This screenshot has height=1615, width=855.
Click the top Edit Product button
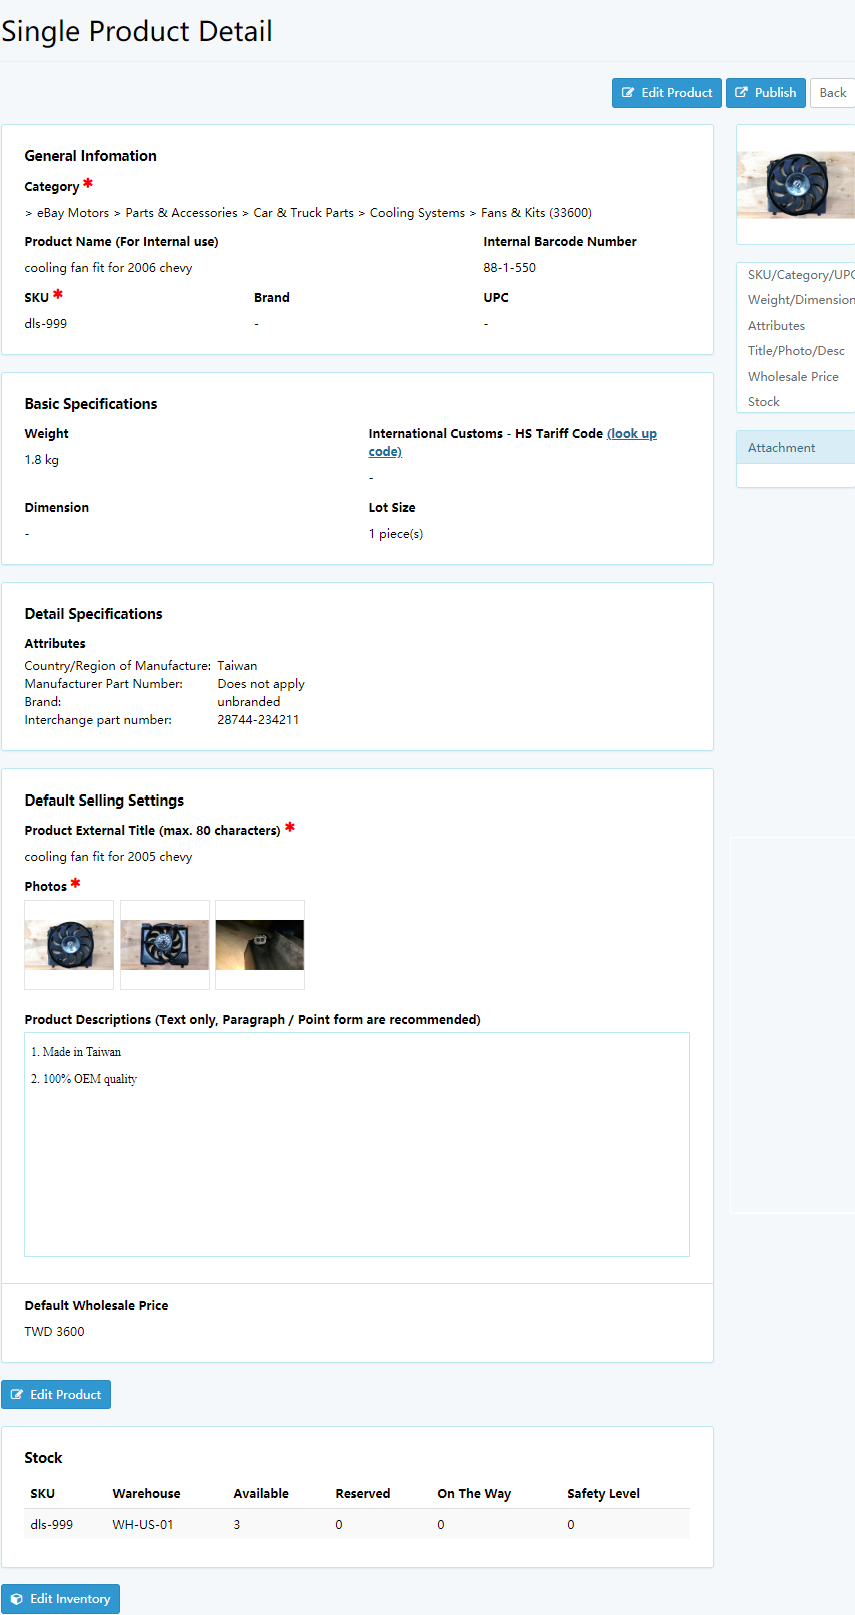pos(666,93)
